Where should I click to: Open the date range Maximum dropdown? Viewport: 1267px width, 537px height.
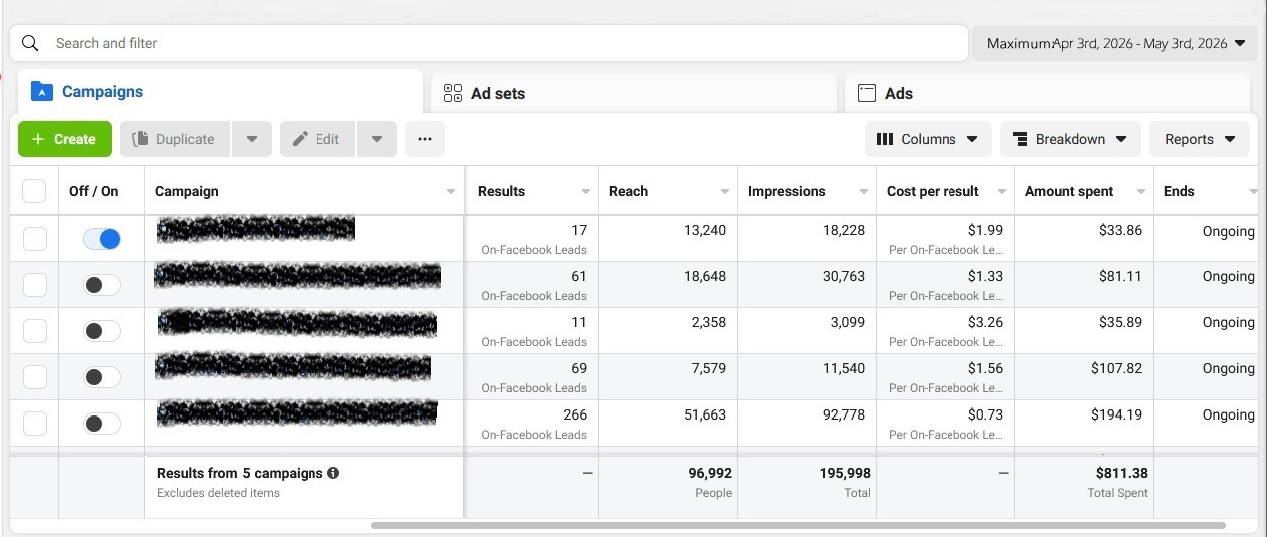(1115, 43)
